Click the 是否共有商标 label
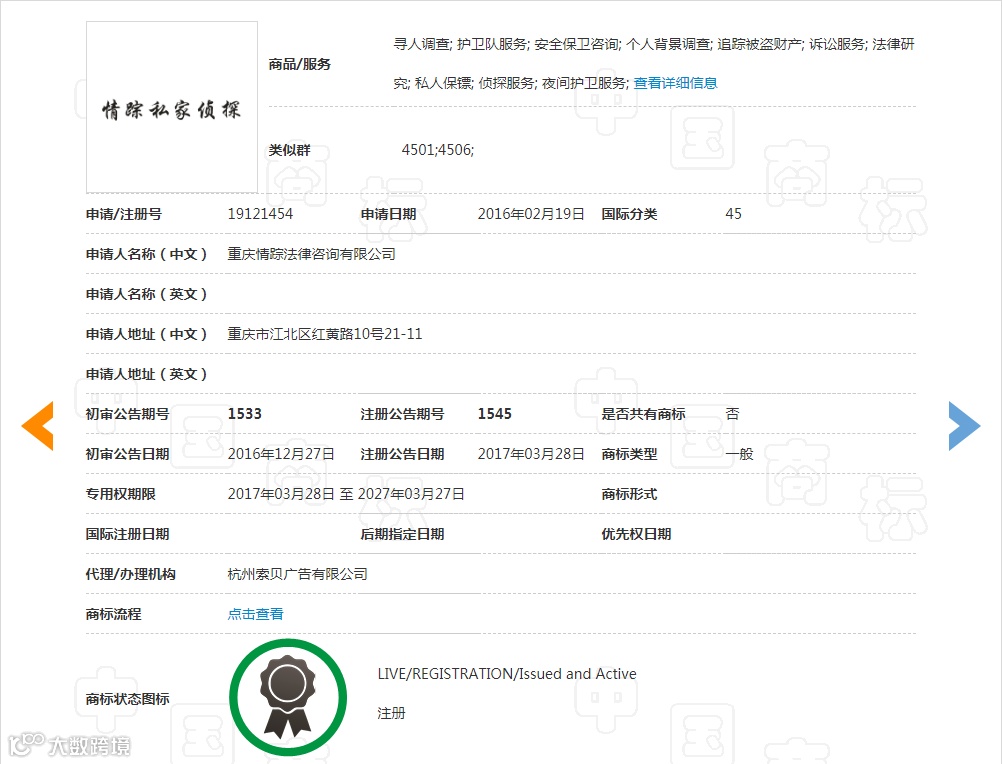The image size is (1002, 764). pos(643,414)
